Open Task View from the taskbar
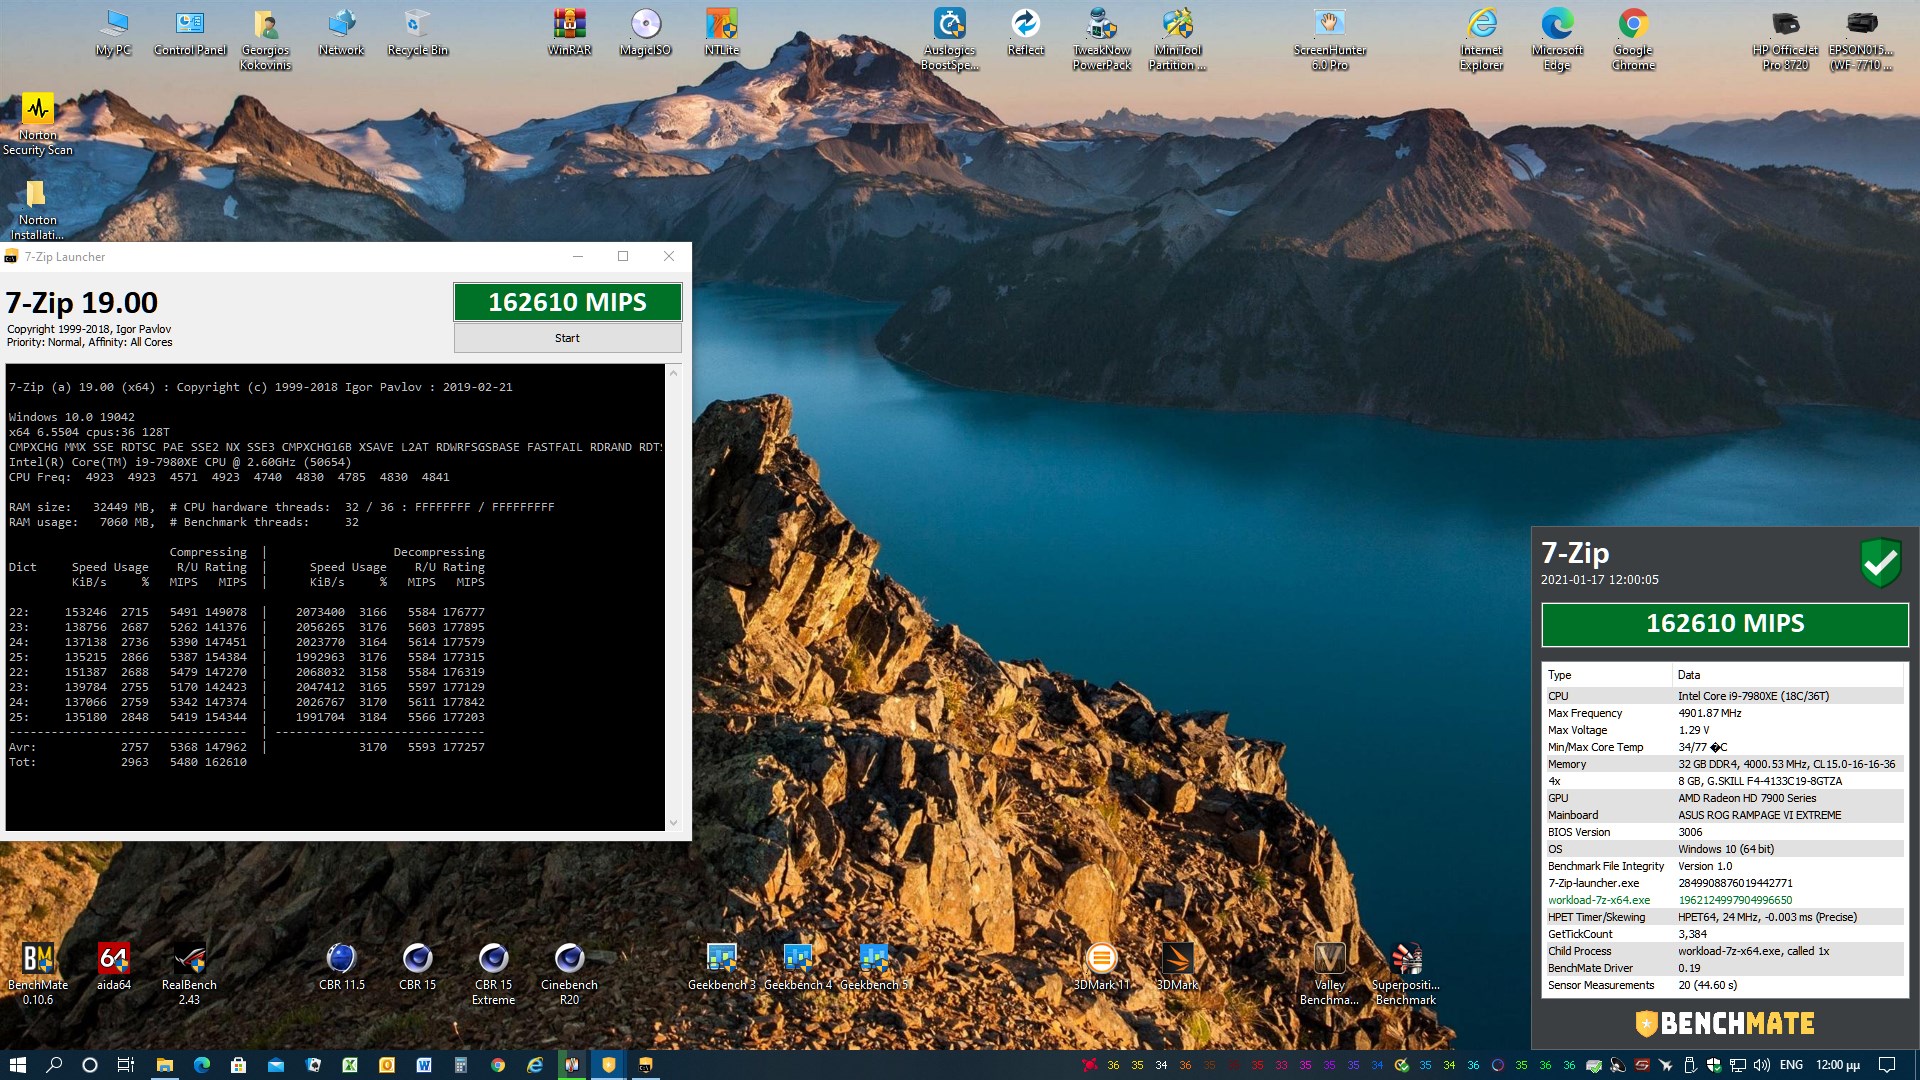Screen dimensions: 1920x1080 (x=125, y=1065)
